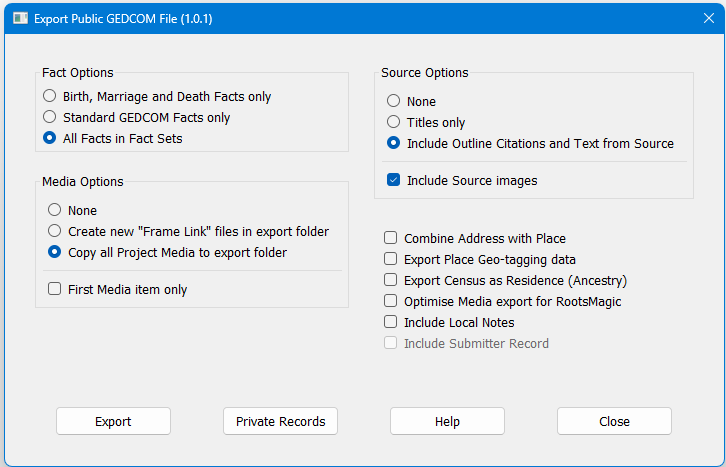The image size is (726, 467).
Task: Check Export Census as Residence (Ancestry)
Action: pyautogui.click(x=391, y=281)
